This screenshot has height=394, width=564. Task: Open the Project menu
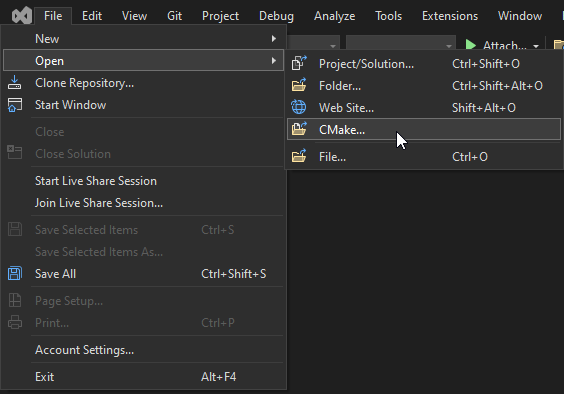(x=220, y=16)
